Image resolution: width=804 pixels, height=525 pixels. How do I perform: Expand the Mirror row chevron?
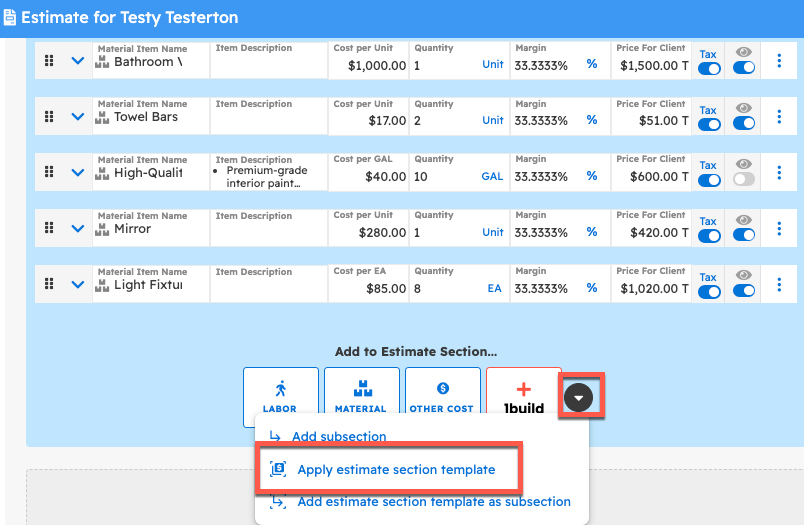pos(78,229)
